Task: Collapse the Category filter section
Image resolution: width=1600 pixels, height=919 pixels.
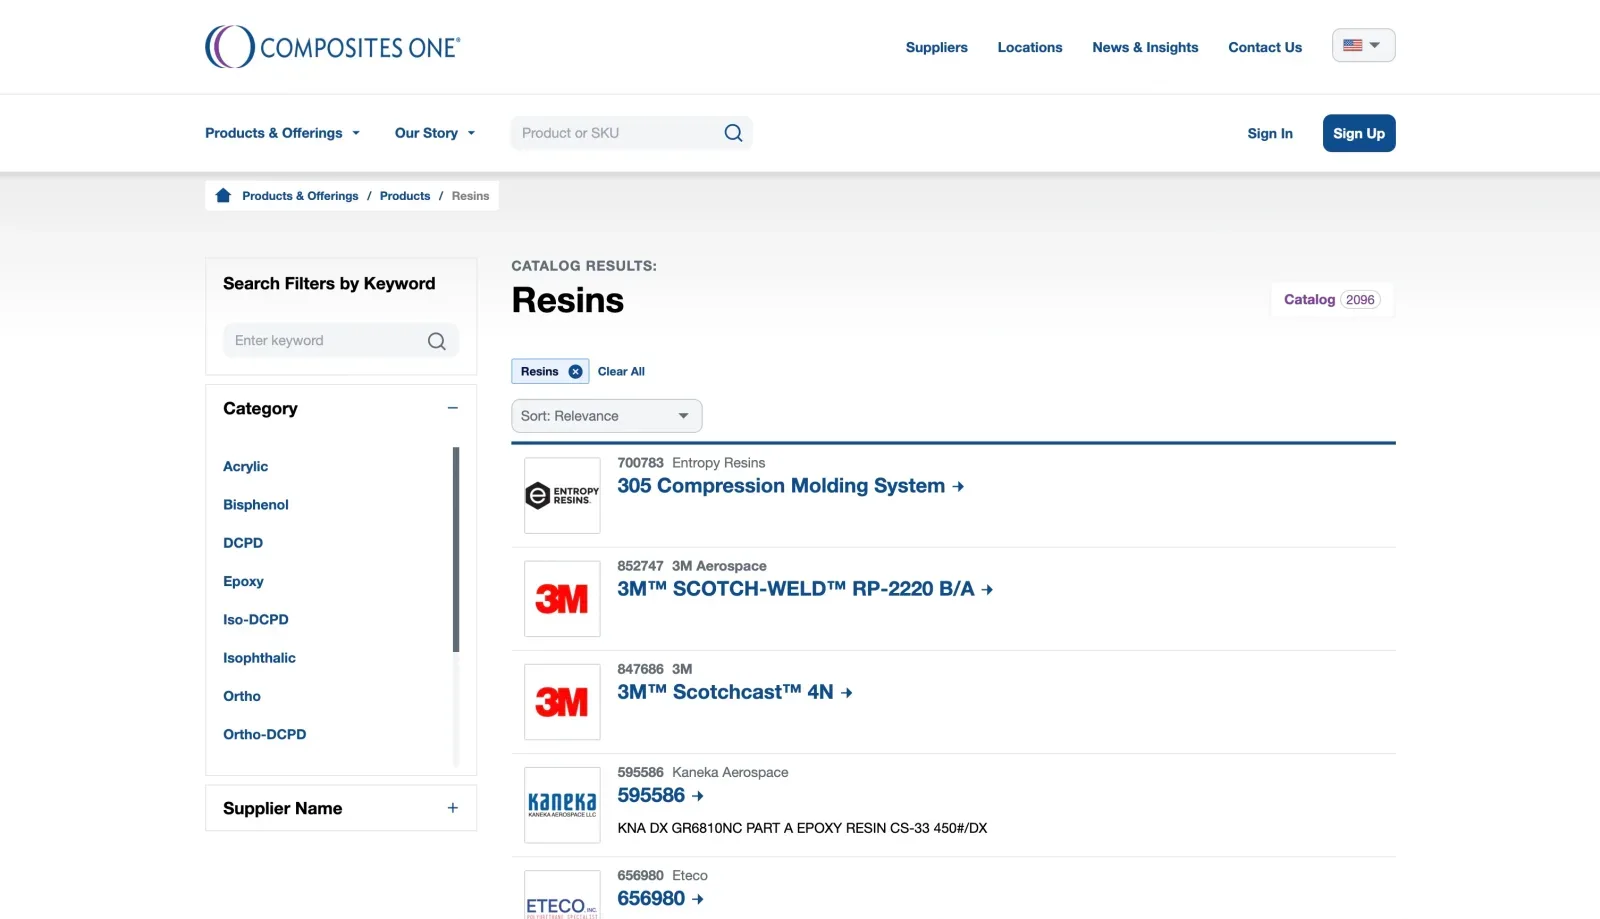Action: [453, 408]
